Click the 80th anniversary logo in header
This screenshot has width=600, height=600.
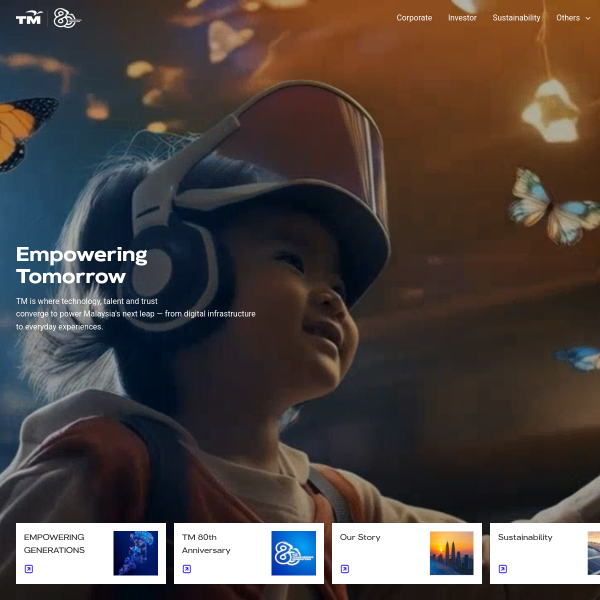67,18
